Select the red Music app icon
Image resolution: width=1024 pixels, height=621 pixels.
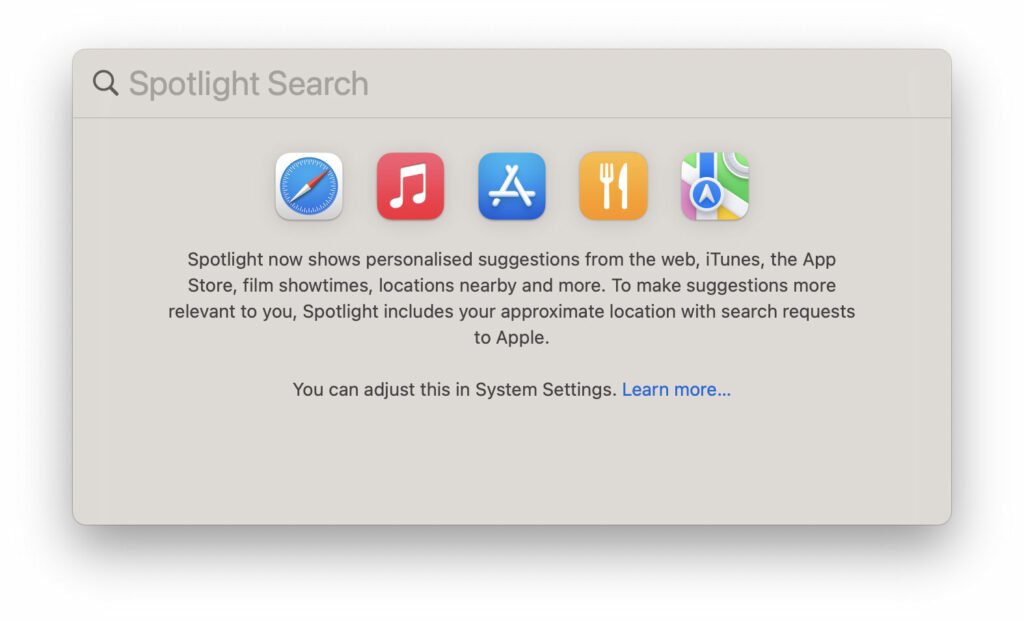[x=410, y=187]
